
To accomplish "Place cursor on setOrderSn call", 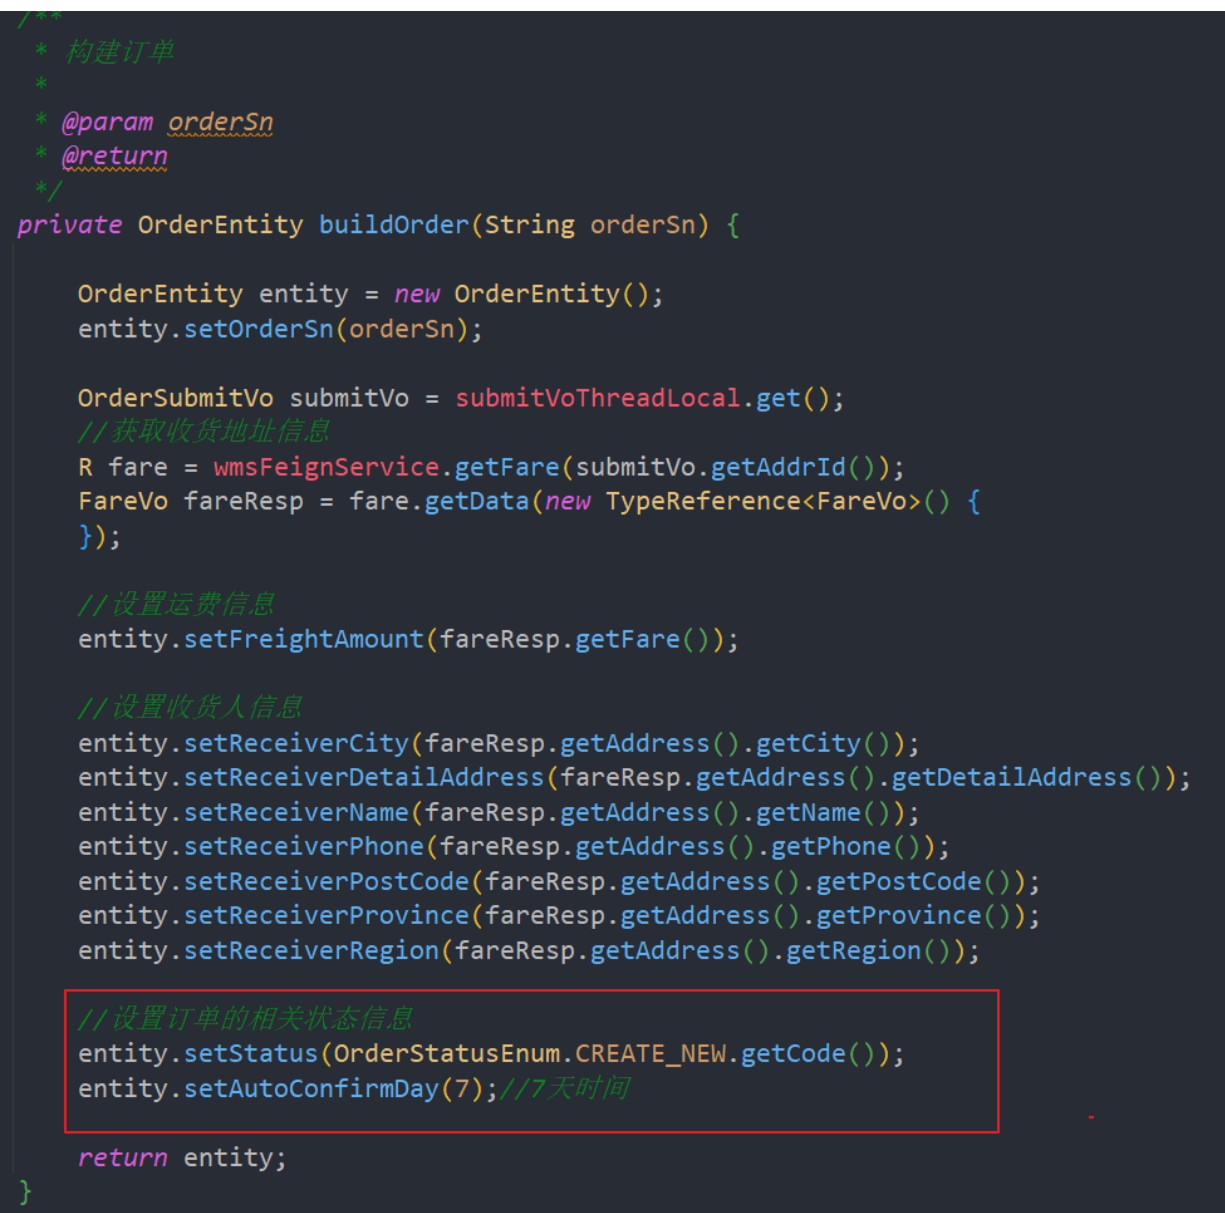I will (x=258, y=329).
